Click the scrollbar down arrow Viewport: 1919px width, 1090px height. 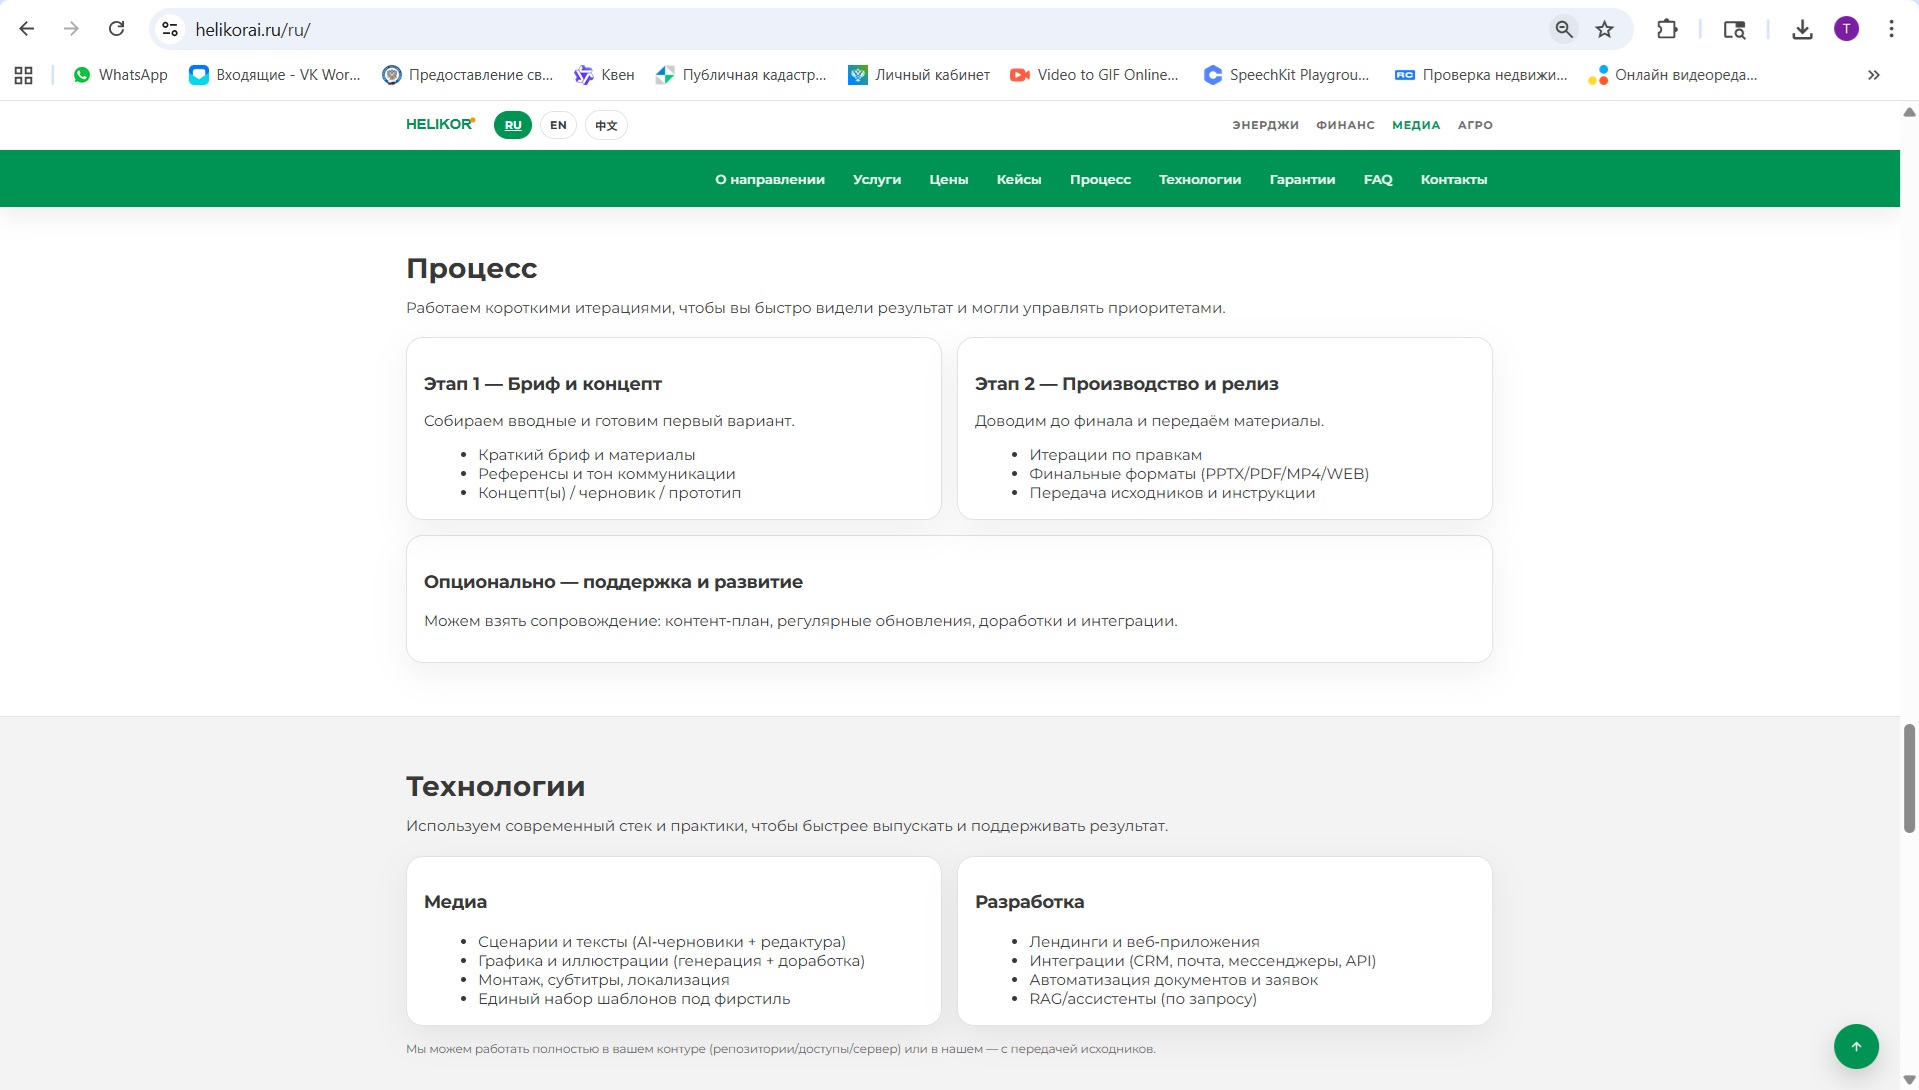pyautogui.click(x=1909, y=1080)
